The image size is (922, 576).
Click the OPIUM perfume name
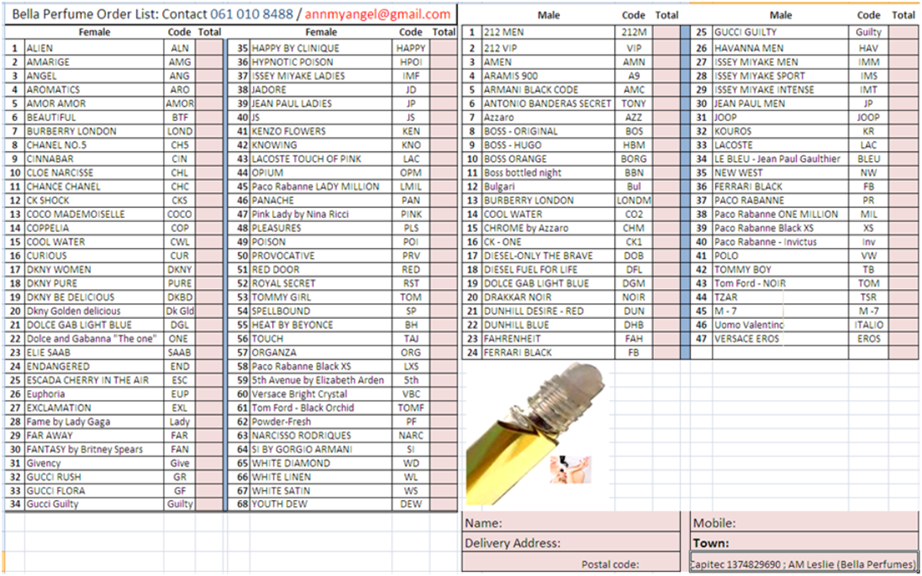pyautogui.click(x=268, y=173)
